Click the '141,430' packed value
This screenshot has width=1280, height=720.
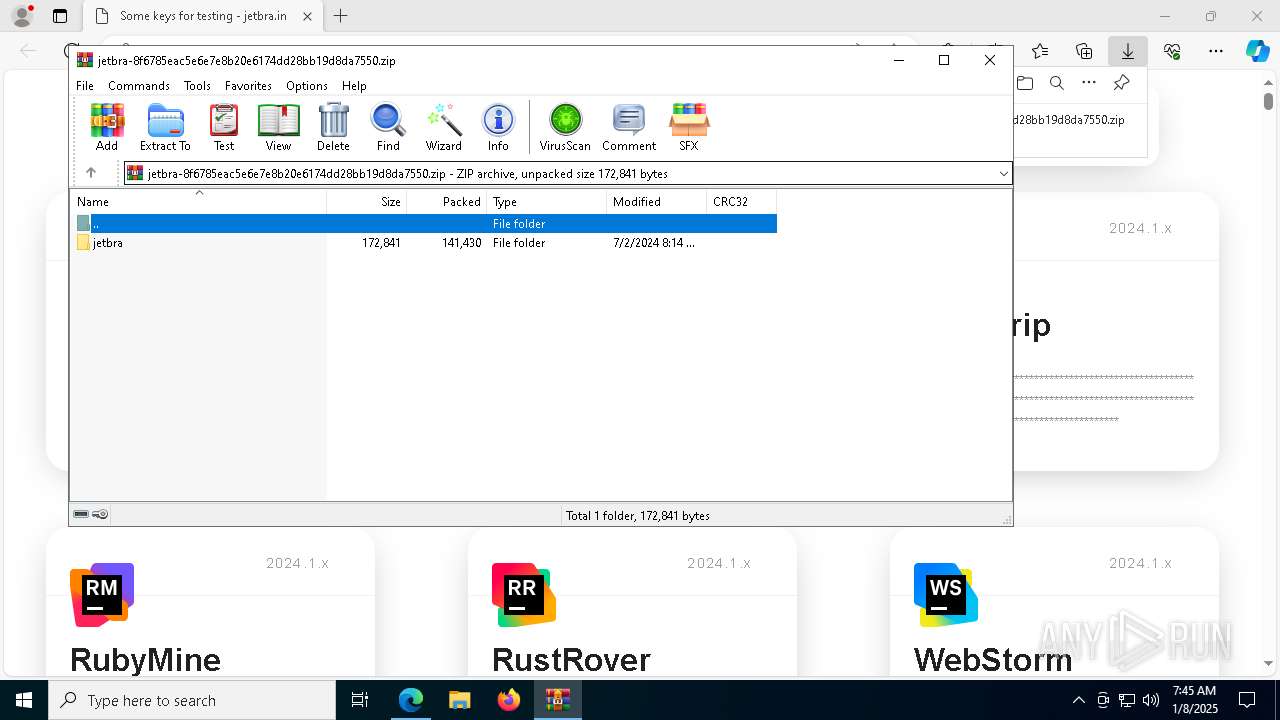461,243
